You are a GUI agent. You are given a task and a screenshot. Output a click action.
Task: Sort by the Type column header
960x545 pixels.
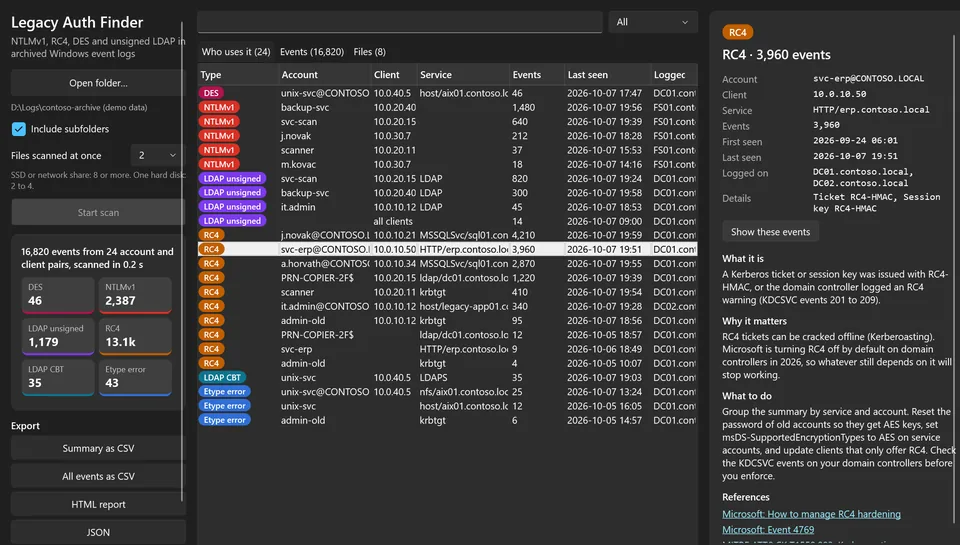[238, 75]
